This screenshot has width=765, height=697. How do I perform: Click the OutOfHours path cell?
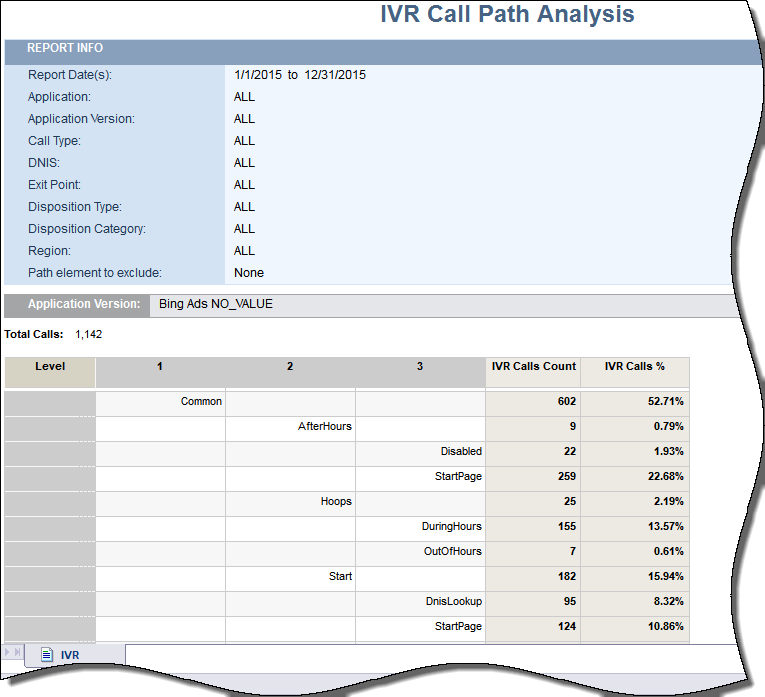452,552
